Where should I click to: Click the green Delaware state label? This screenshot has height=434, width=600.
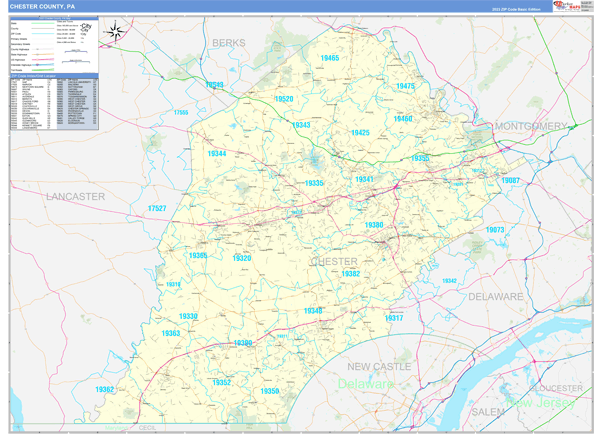pyautogui.click(x=366, y=384)
